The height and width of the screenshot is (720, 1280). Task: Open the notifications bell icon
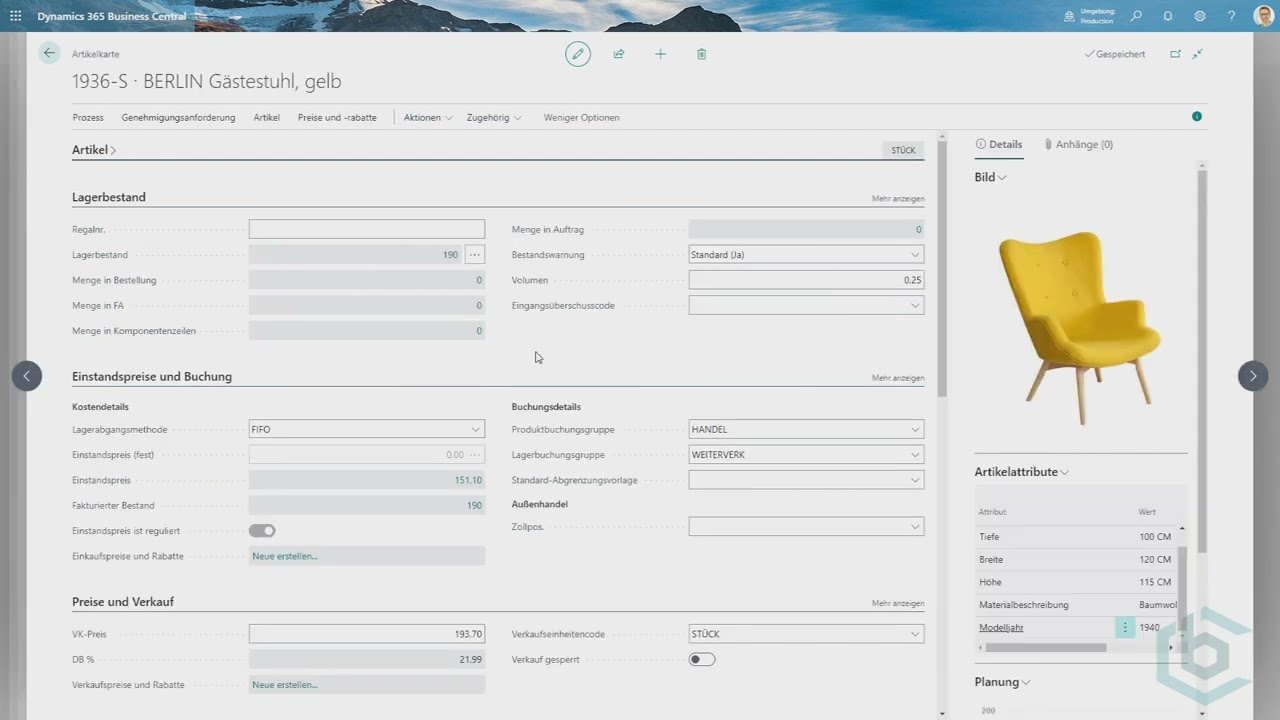[x=1168, y=16]
